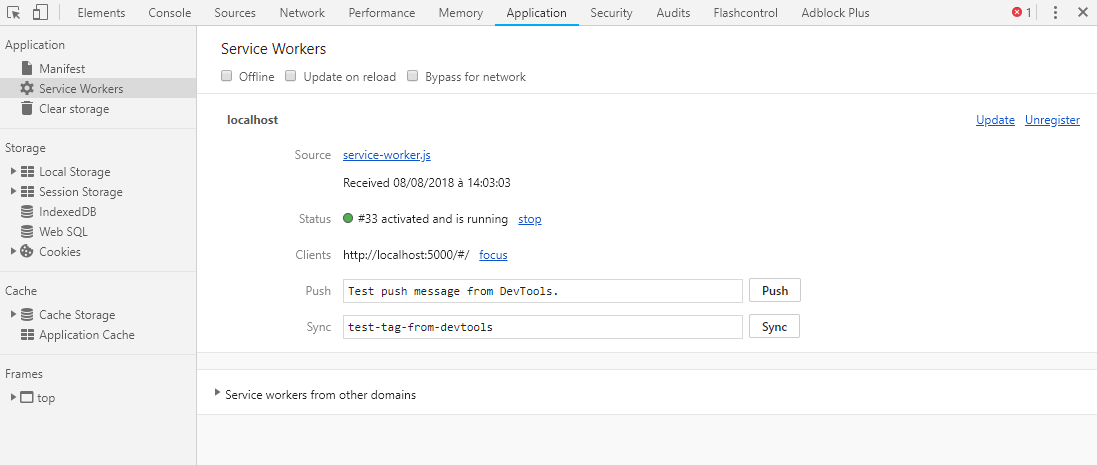Expand the Local Storage tree node
Screen dimensions: 1097x465
13,171
